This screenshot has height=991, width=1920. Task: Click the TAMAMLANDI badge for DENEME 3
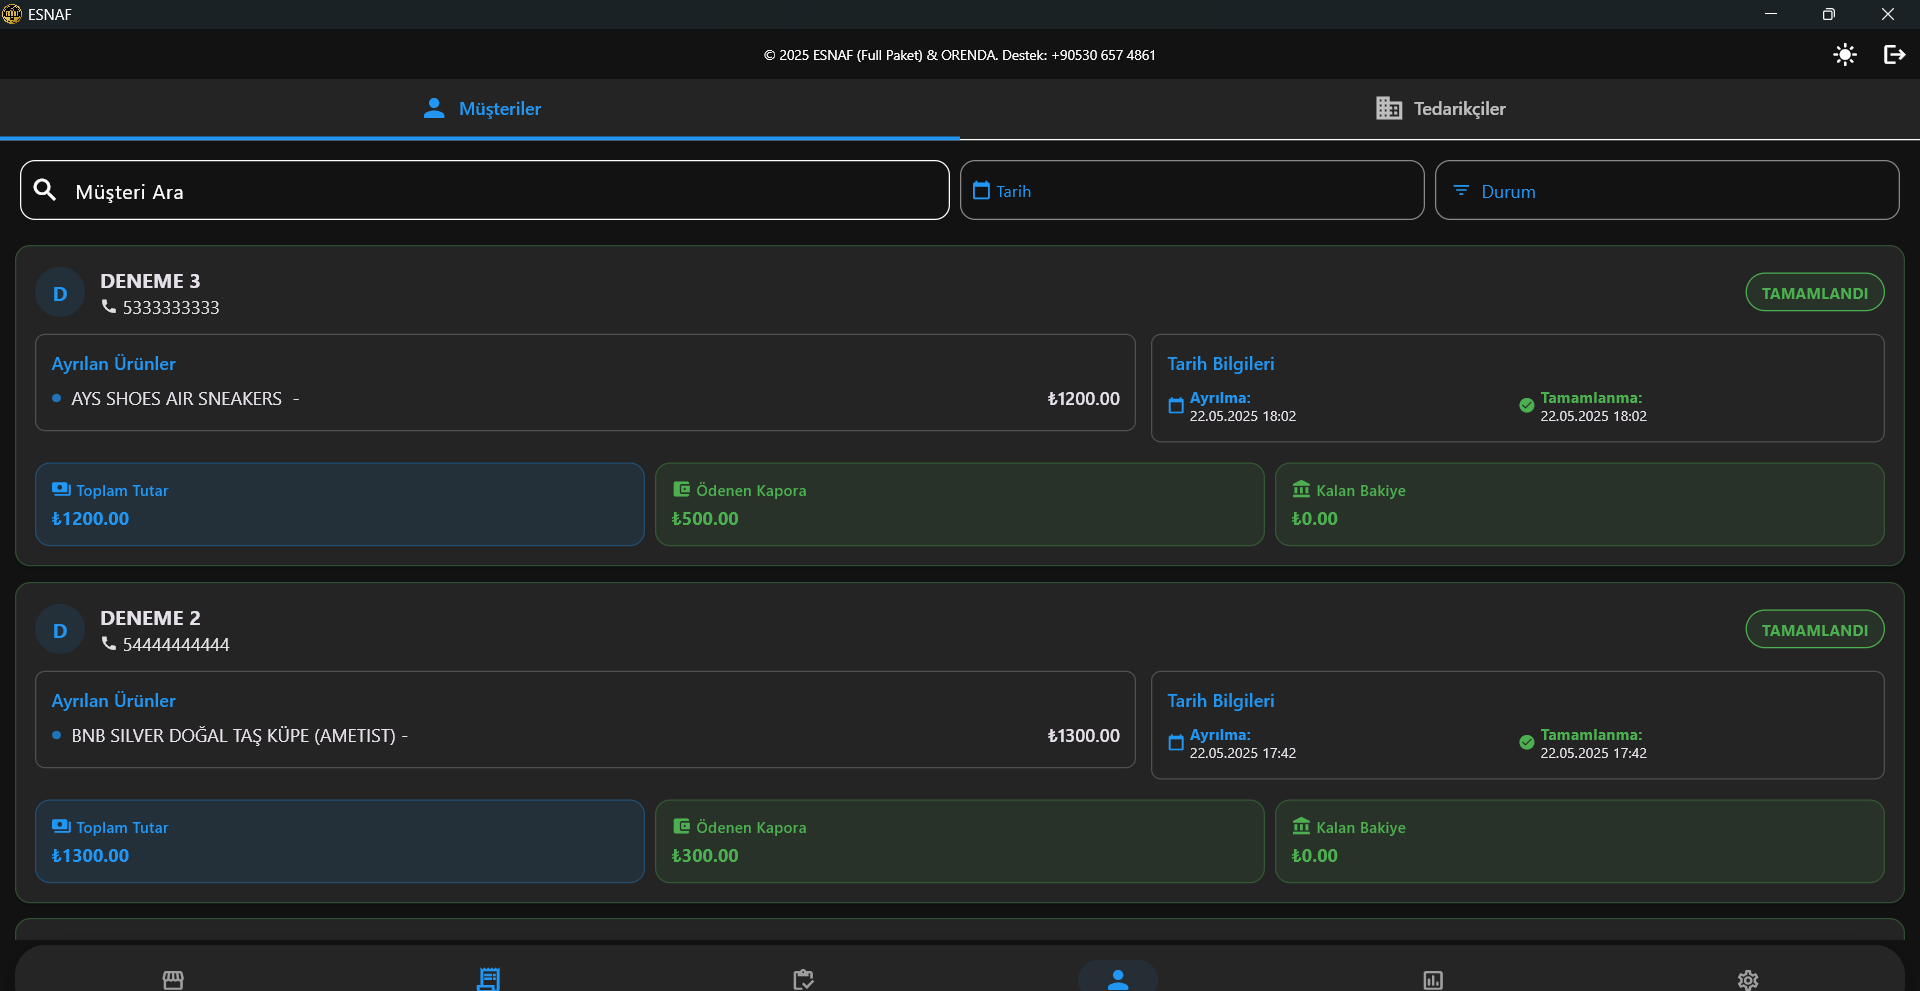(x=1814, y=293)
